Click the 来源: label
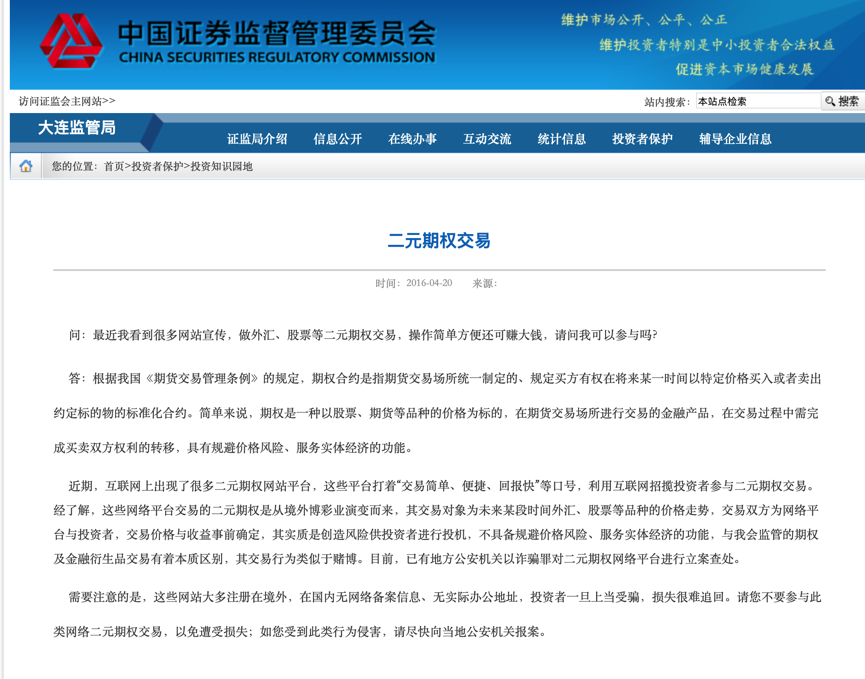This screenshot has height=679, width=865. coord(484,284)
